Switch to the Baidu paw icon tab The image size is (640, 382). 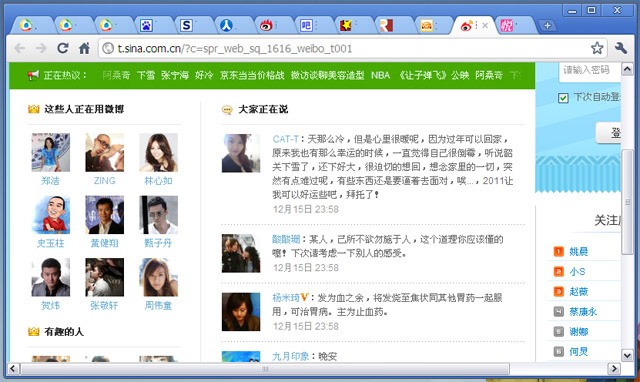[146, 26]
